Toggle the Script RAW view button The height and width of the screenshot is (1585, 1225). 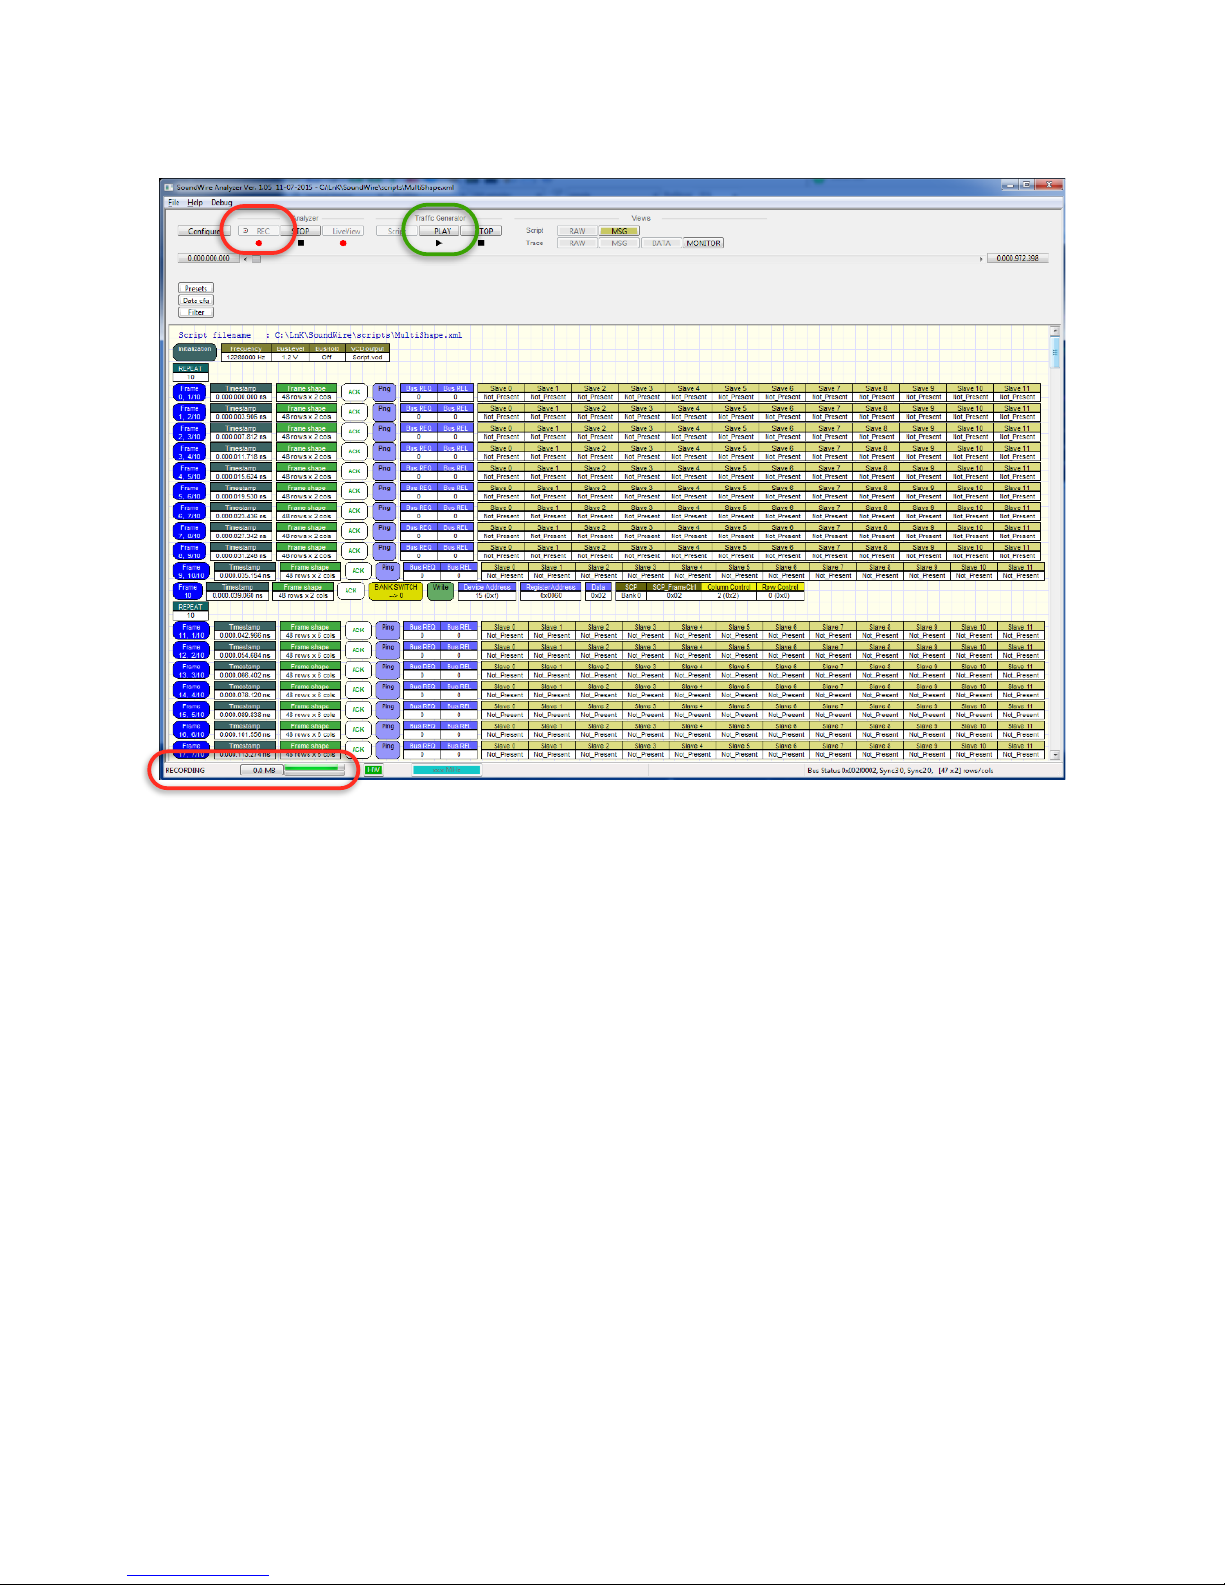pos(577,231)
